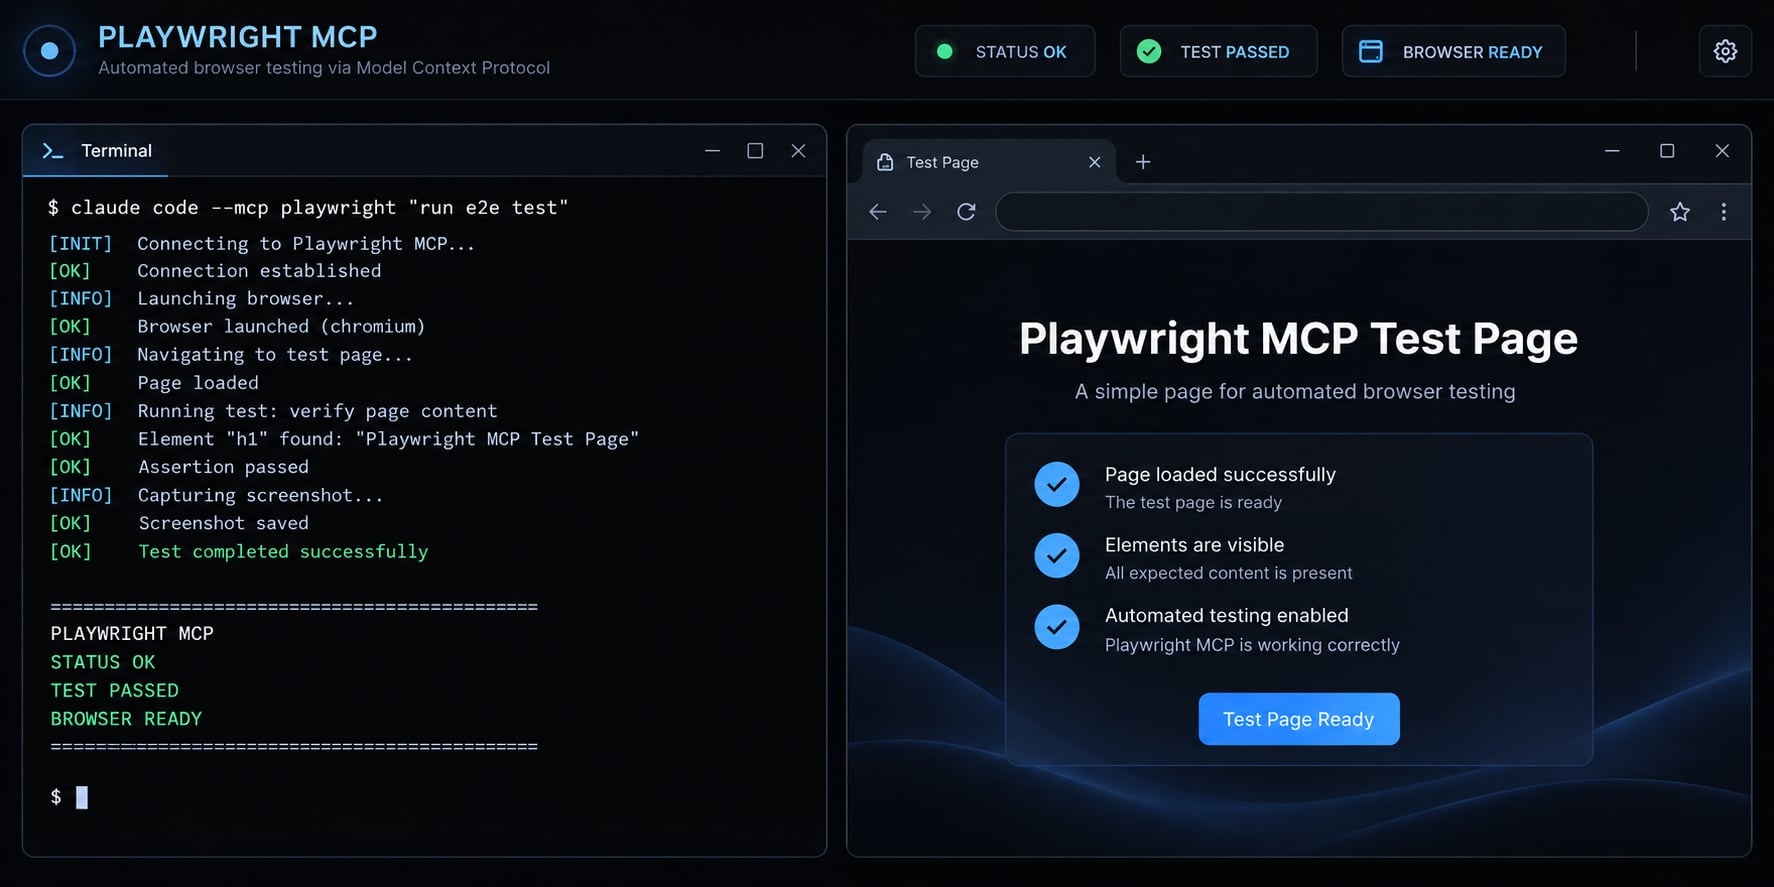Click 'A simple page for automated browser testing'
Viewport: 1774px width, 887px height.
1295,392
